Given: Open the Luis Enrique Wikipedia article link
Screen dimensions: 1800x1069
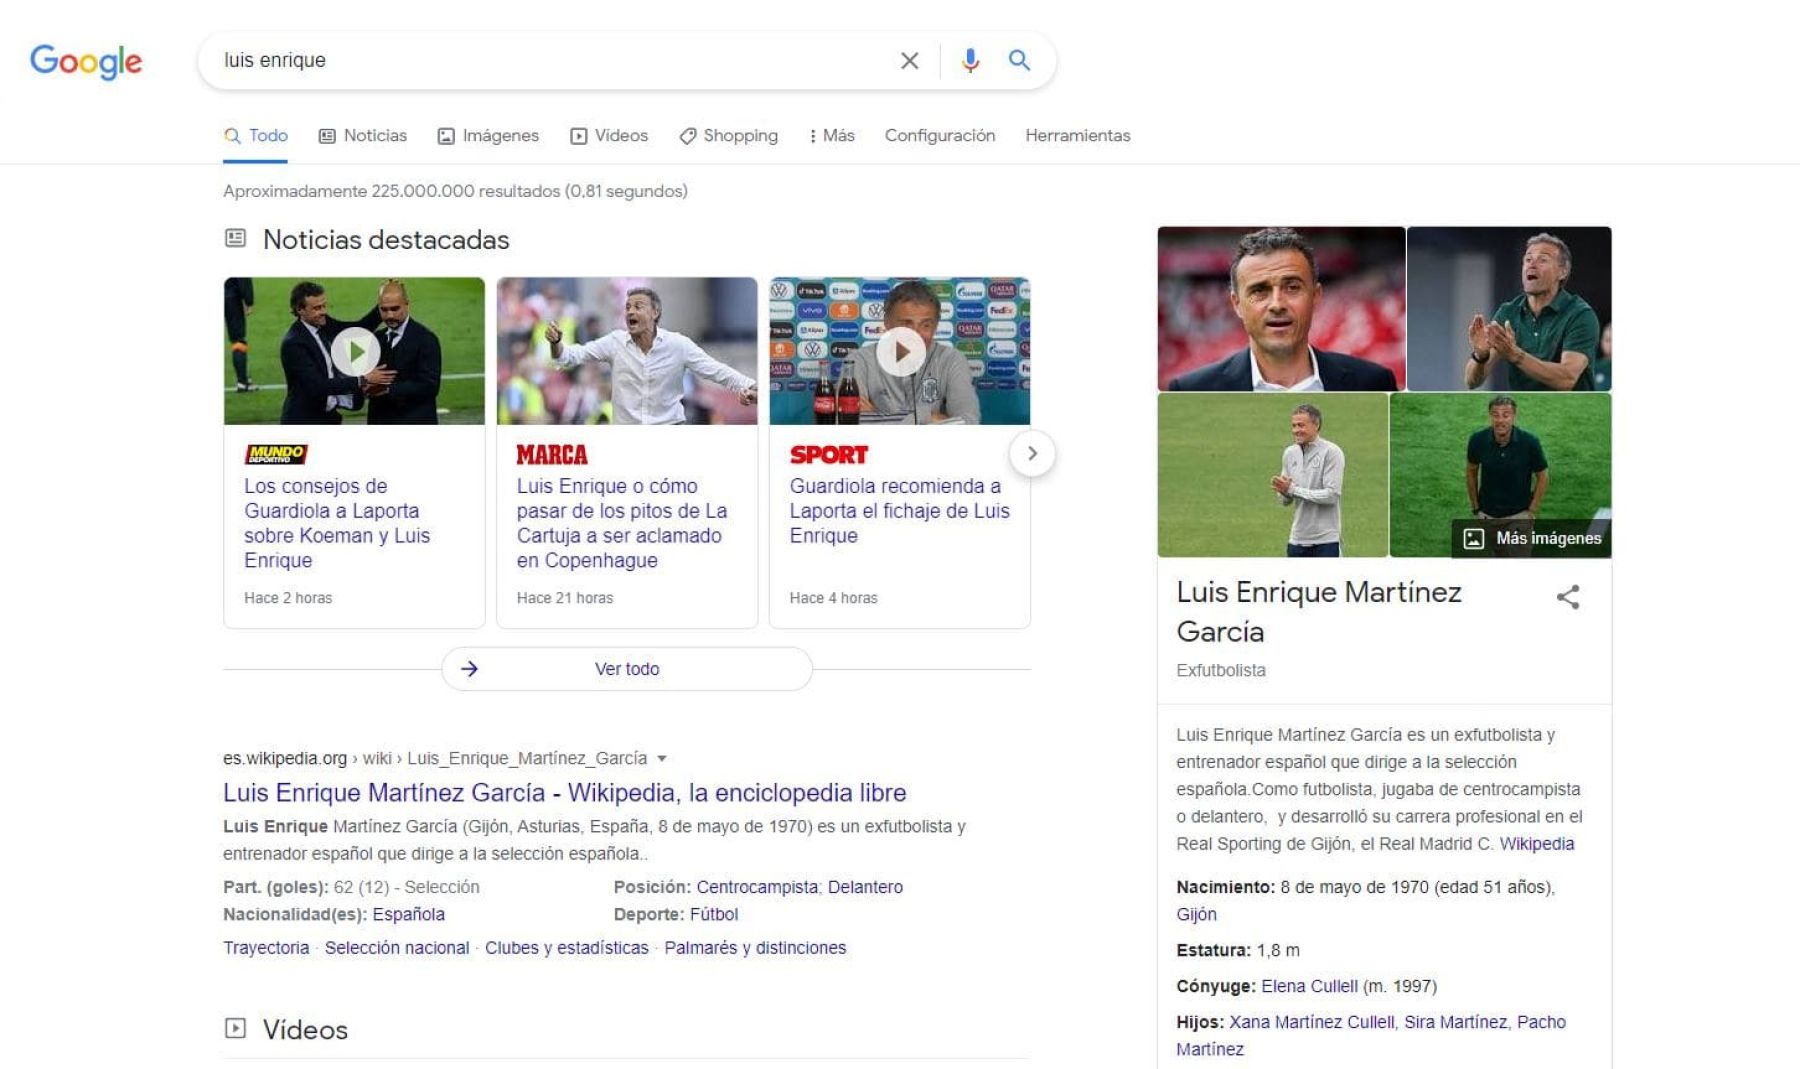Looking at the screenshot, I should [x=564, y=792].
